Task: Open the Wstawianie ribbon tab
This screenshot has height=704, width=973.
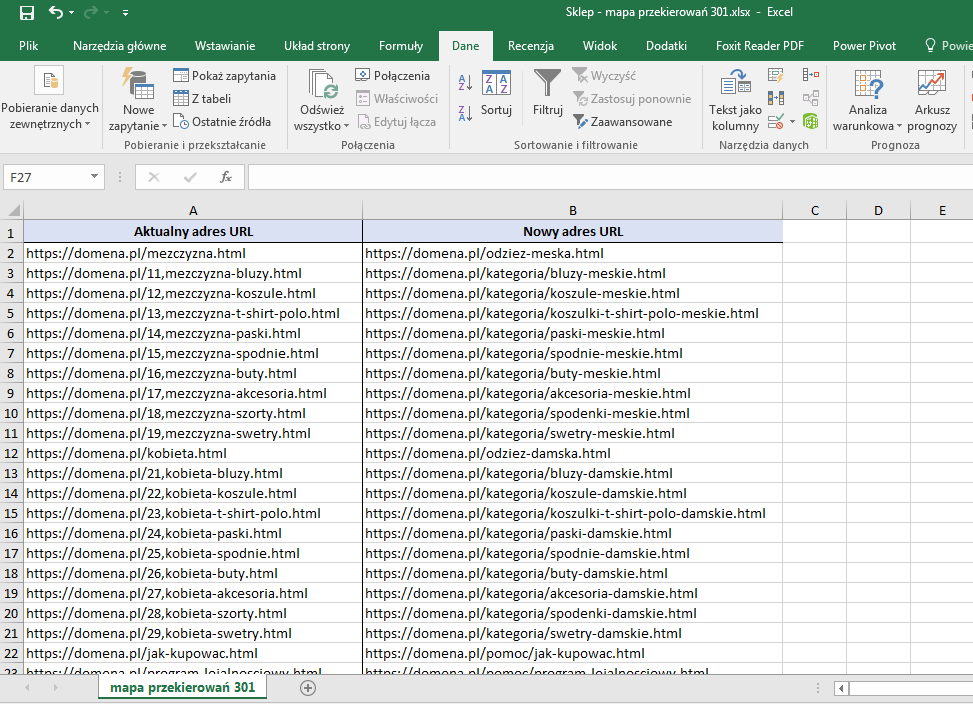Action: coord(225,45)
